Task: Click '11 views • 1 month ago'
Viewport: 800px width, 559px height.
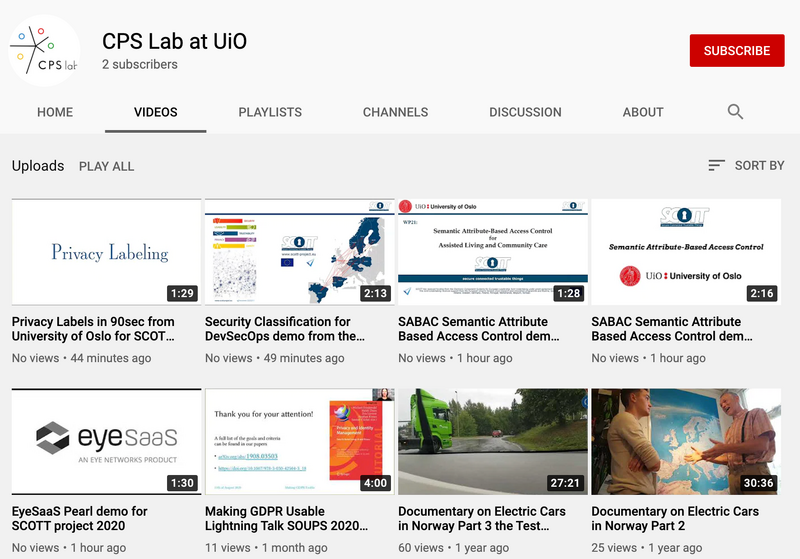Action: (266, 548)
